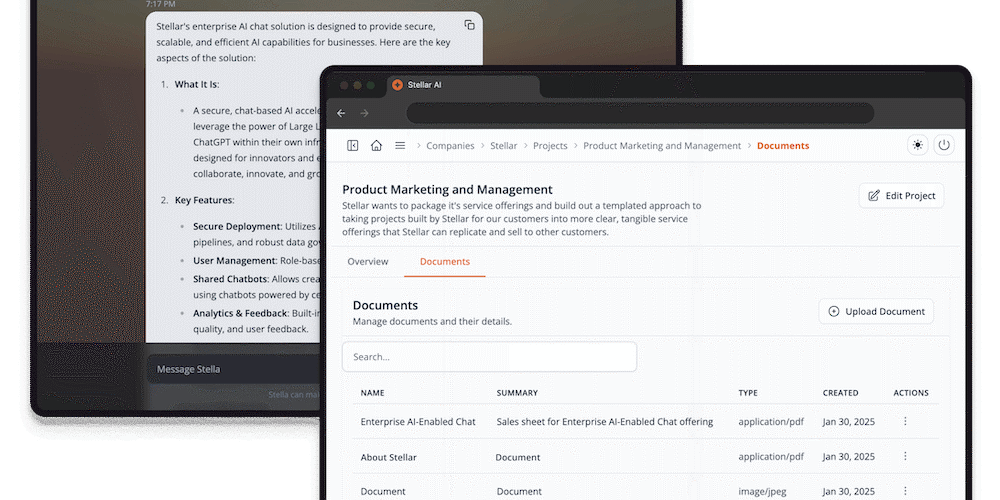Open Product Marketing and Management breadcrumb
This screenshot has height=500, width=1000.
pyautogui.click(x=662, y=145)
